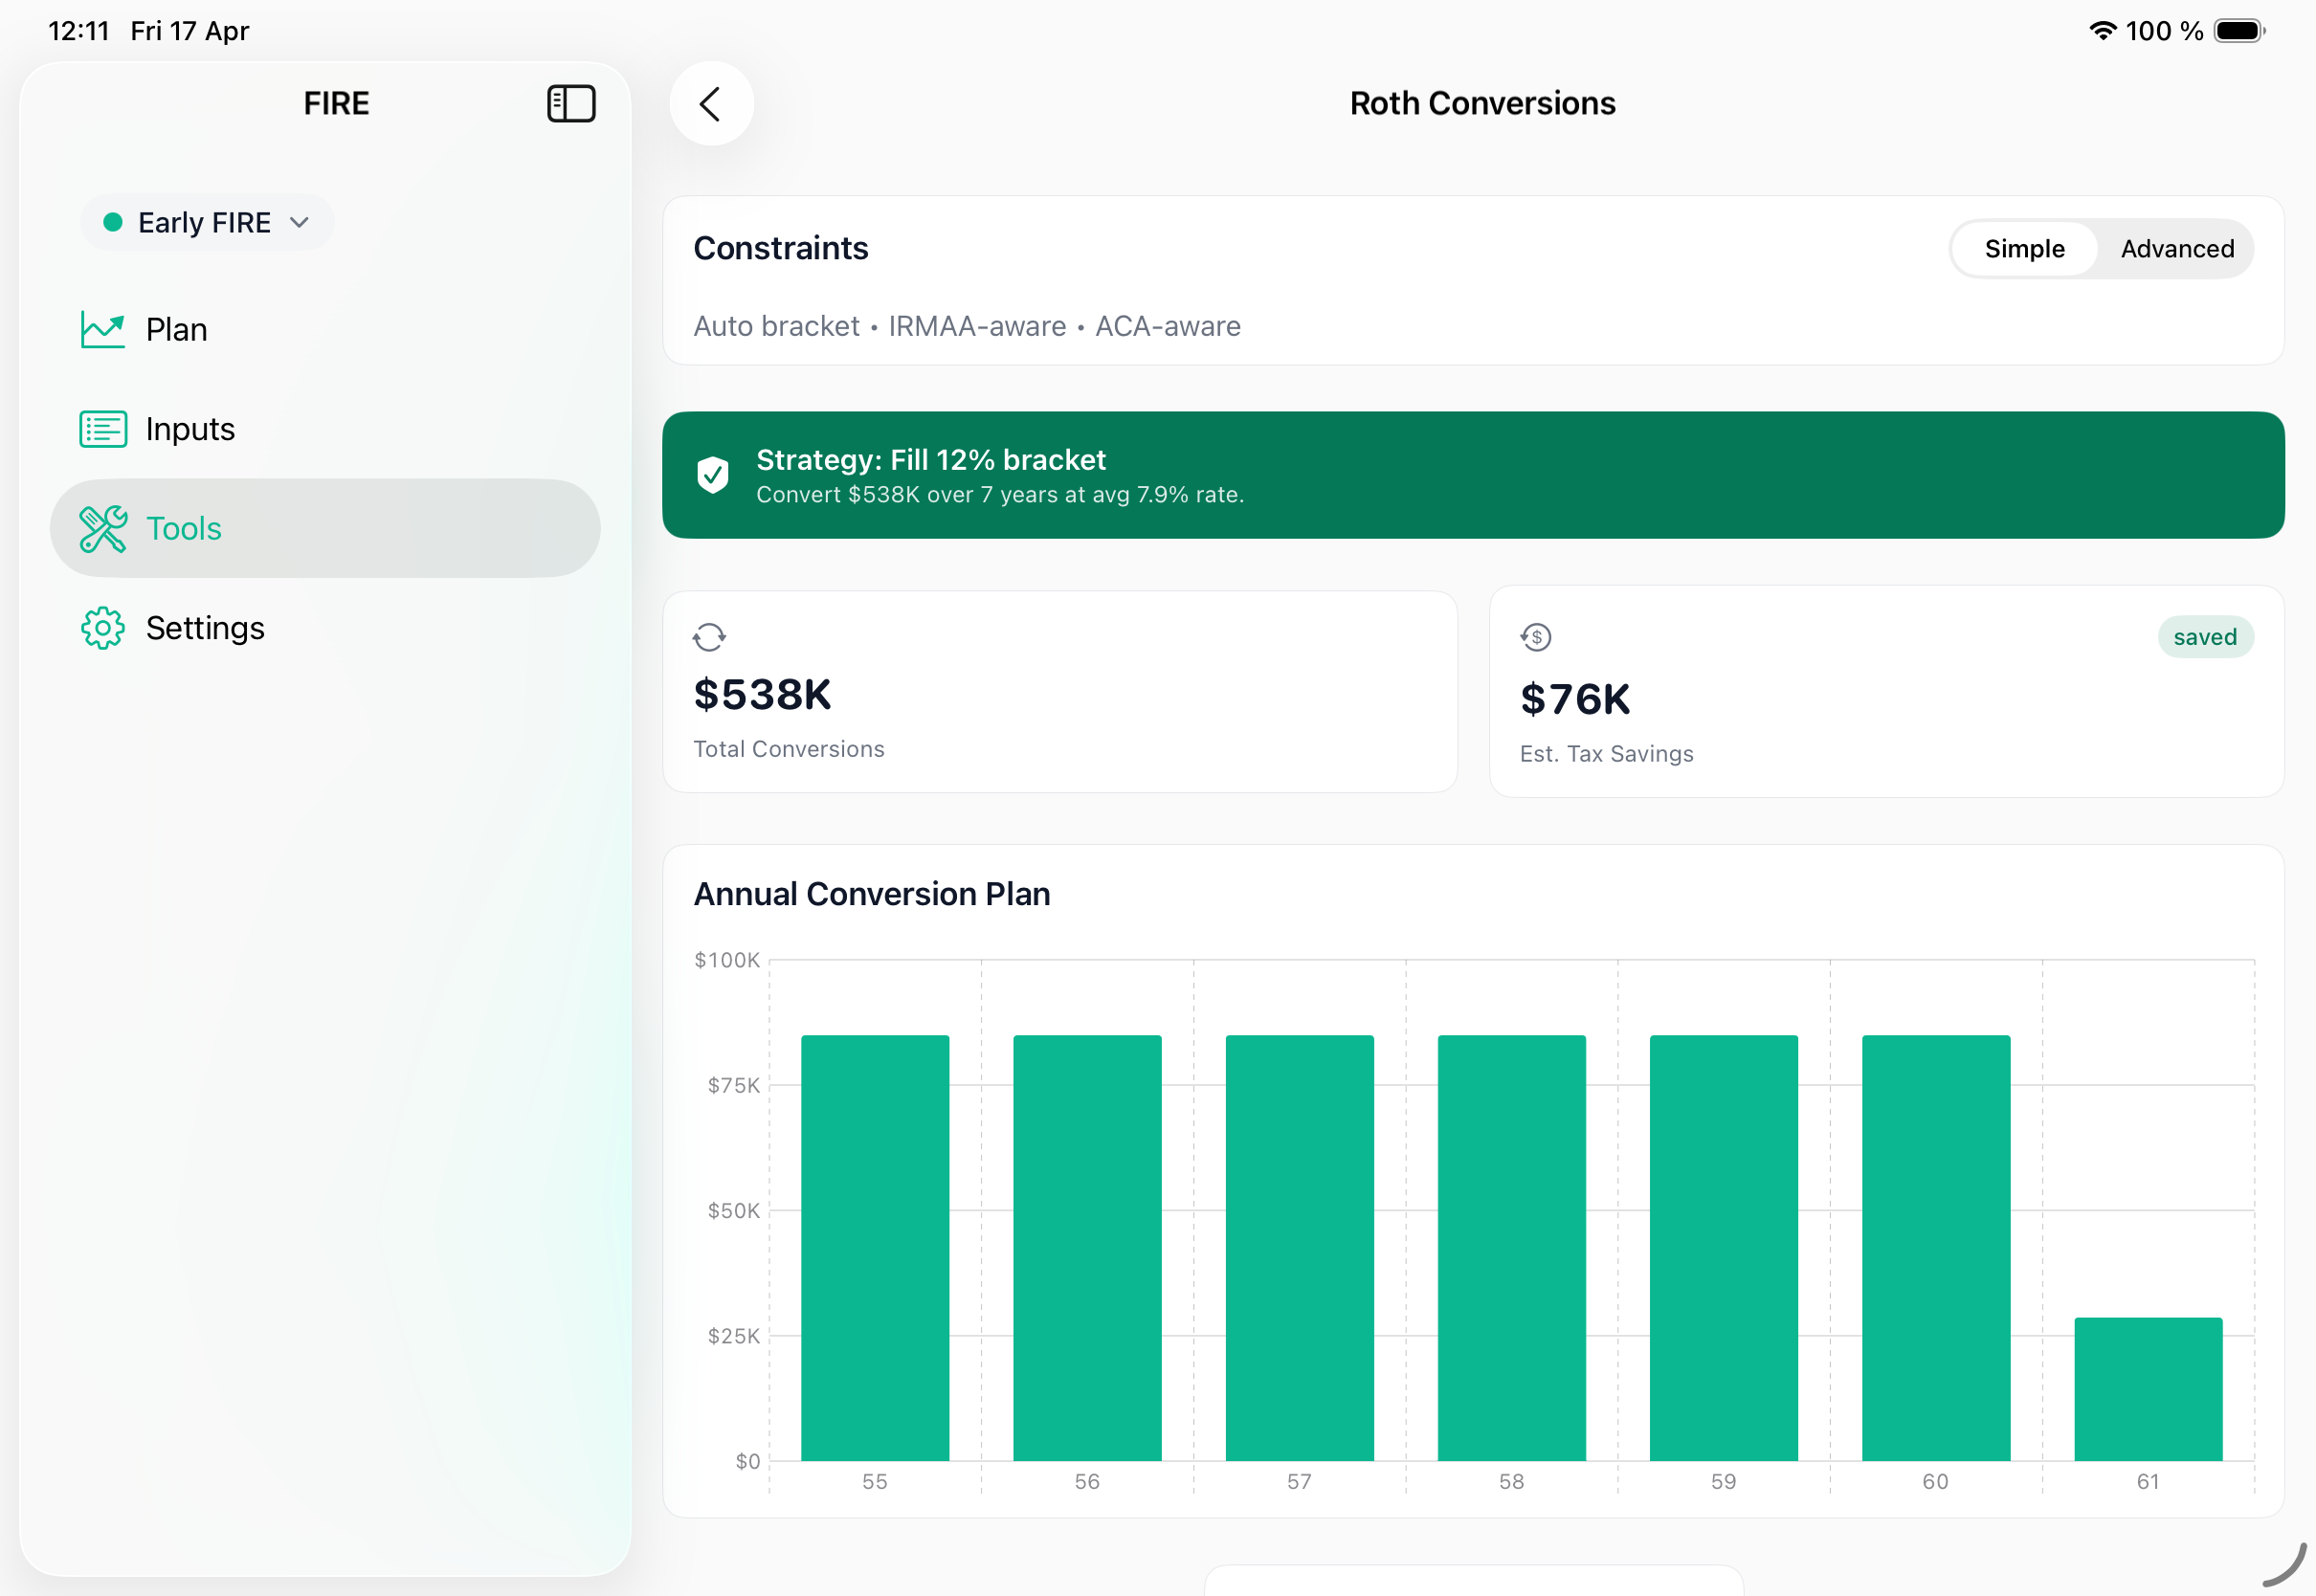Viewport: 2316px width, 1596px height.
Task: Open the Inputs section
Action: (325, 429)
